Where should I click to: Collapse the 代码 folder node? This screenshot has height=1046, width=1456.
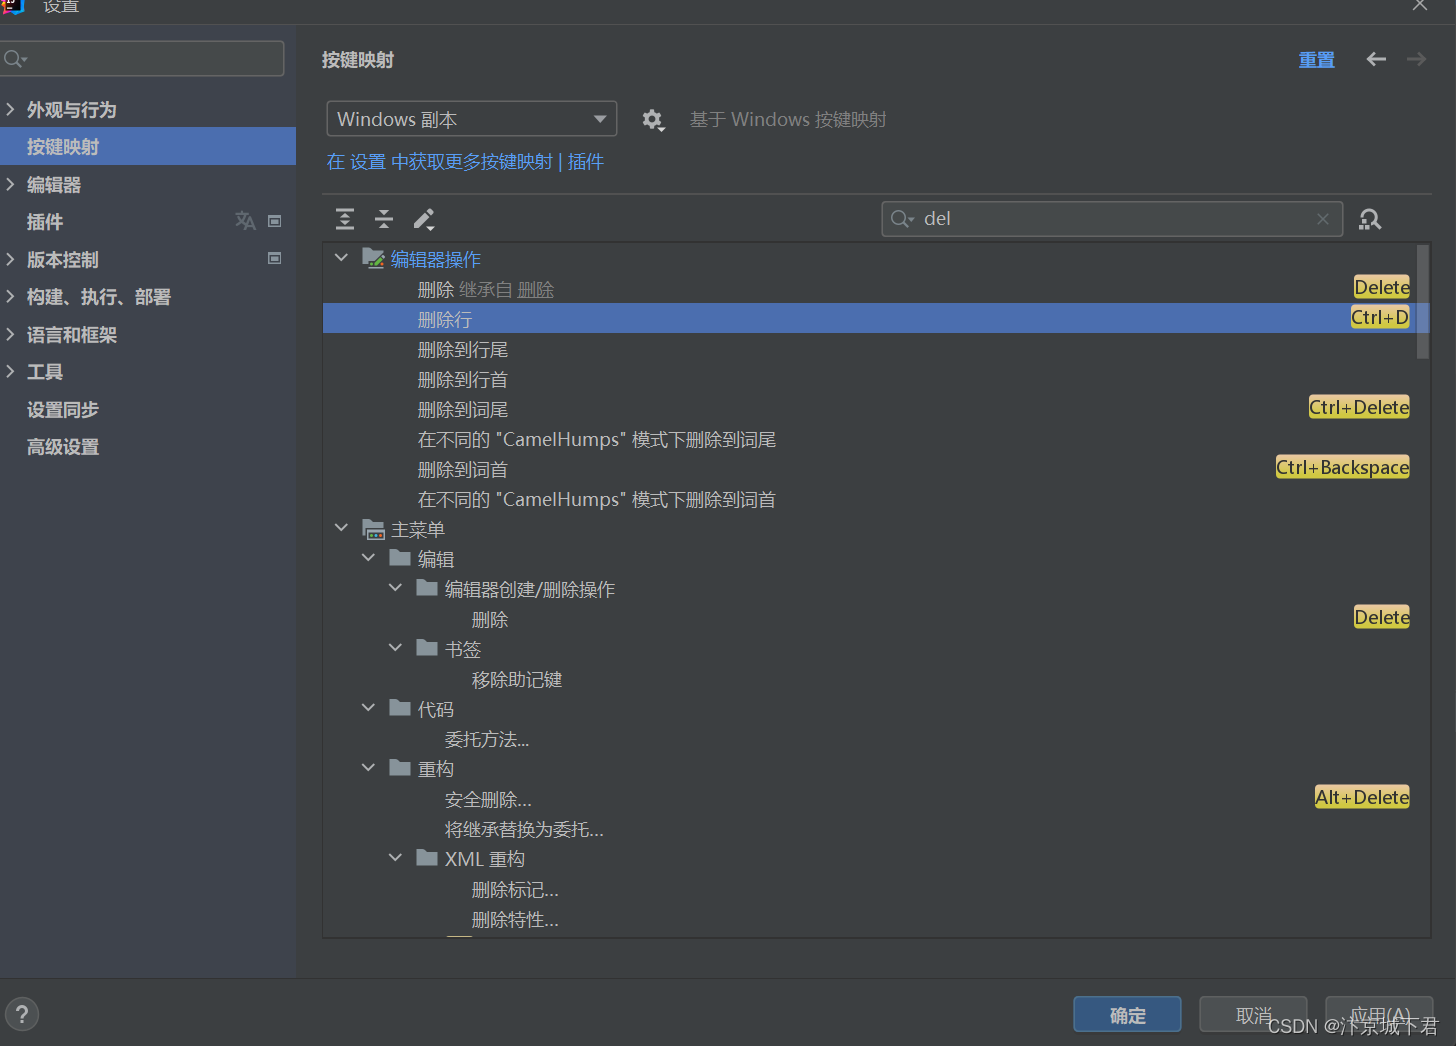(x=369, y=708)
